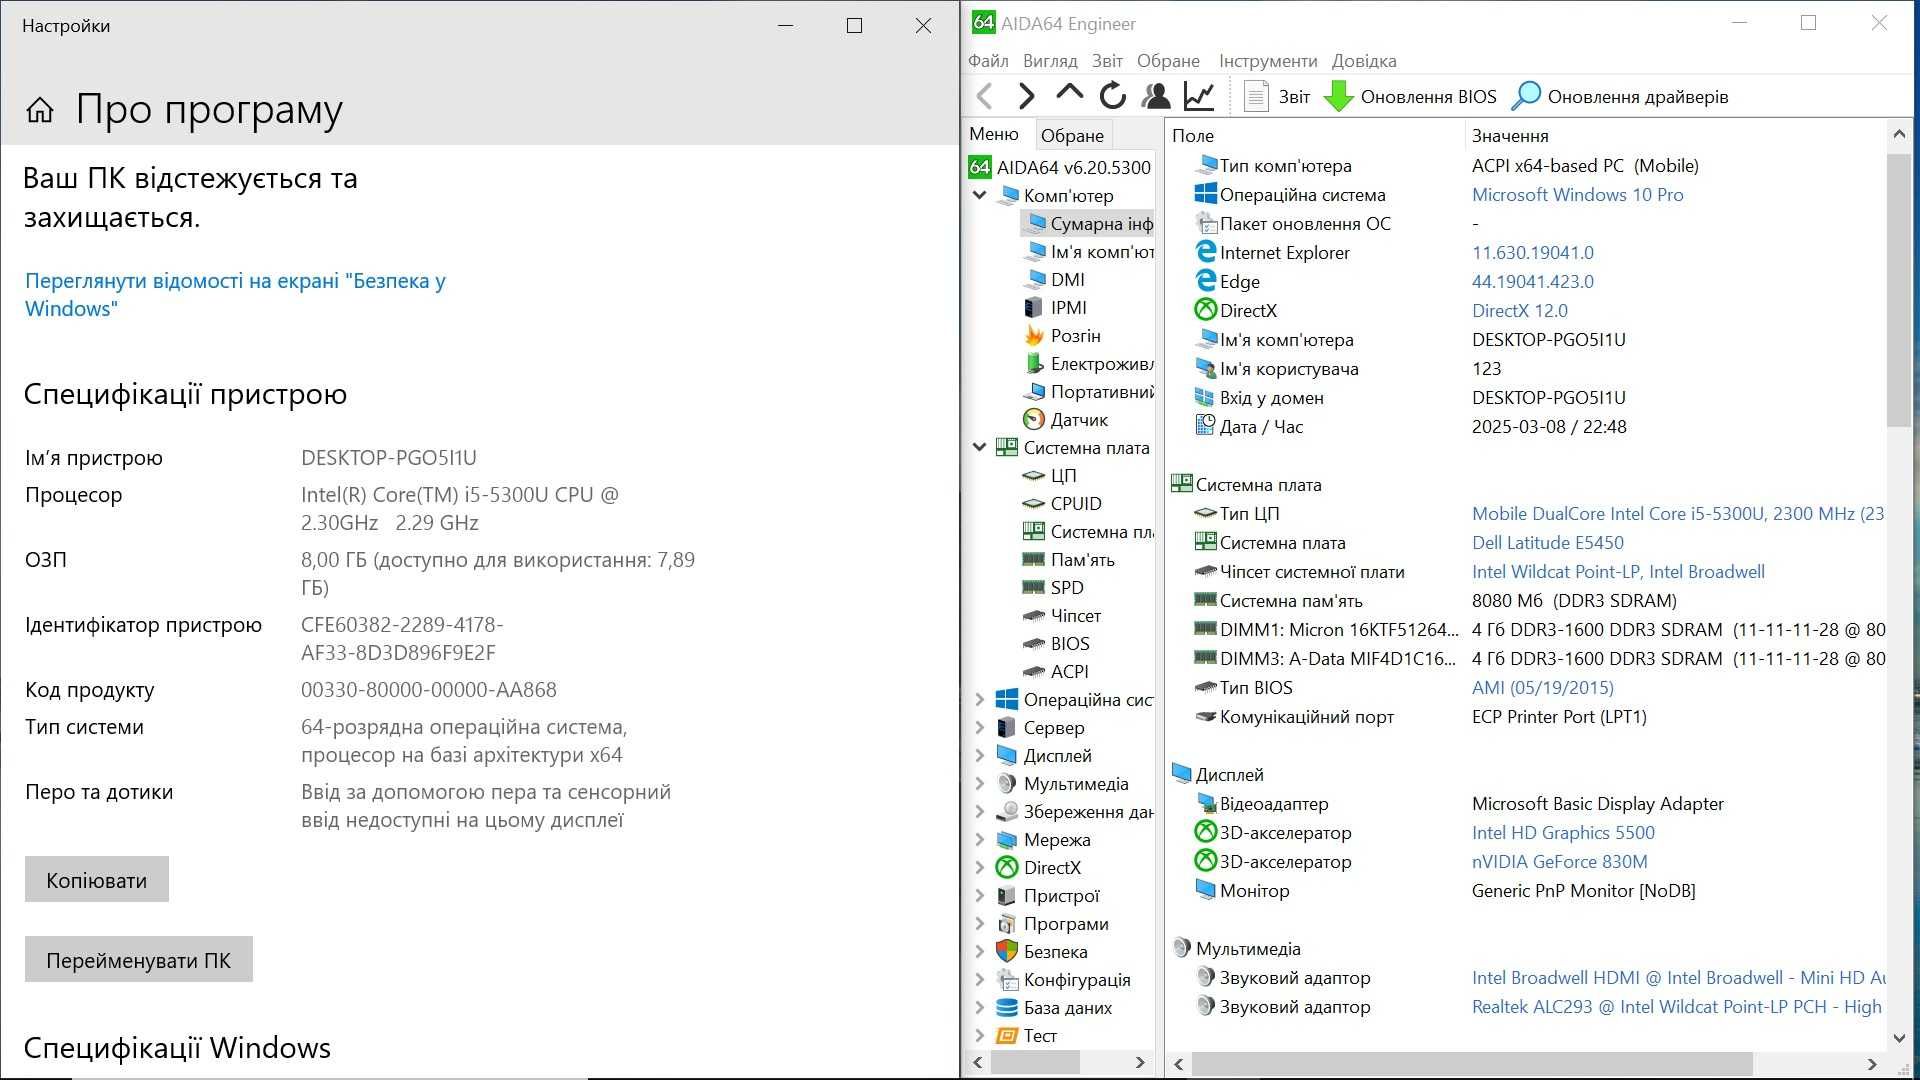This screenshot has height=1080, width=1920.
Task: Expand the Мережа tree node
Action: point(980,840)
